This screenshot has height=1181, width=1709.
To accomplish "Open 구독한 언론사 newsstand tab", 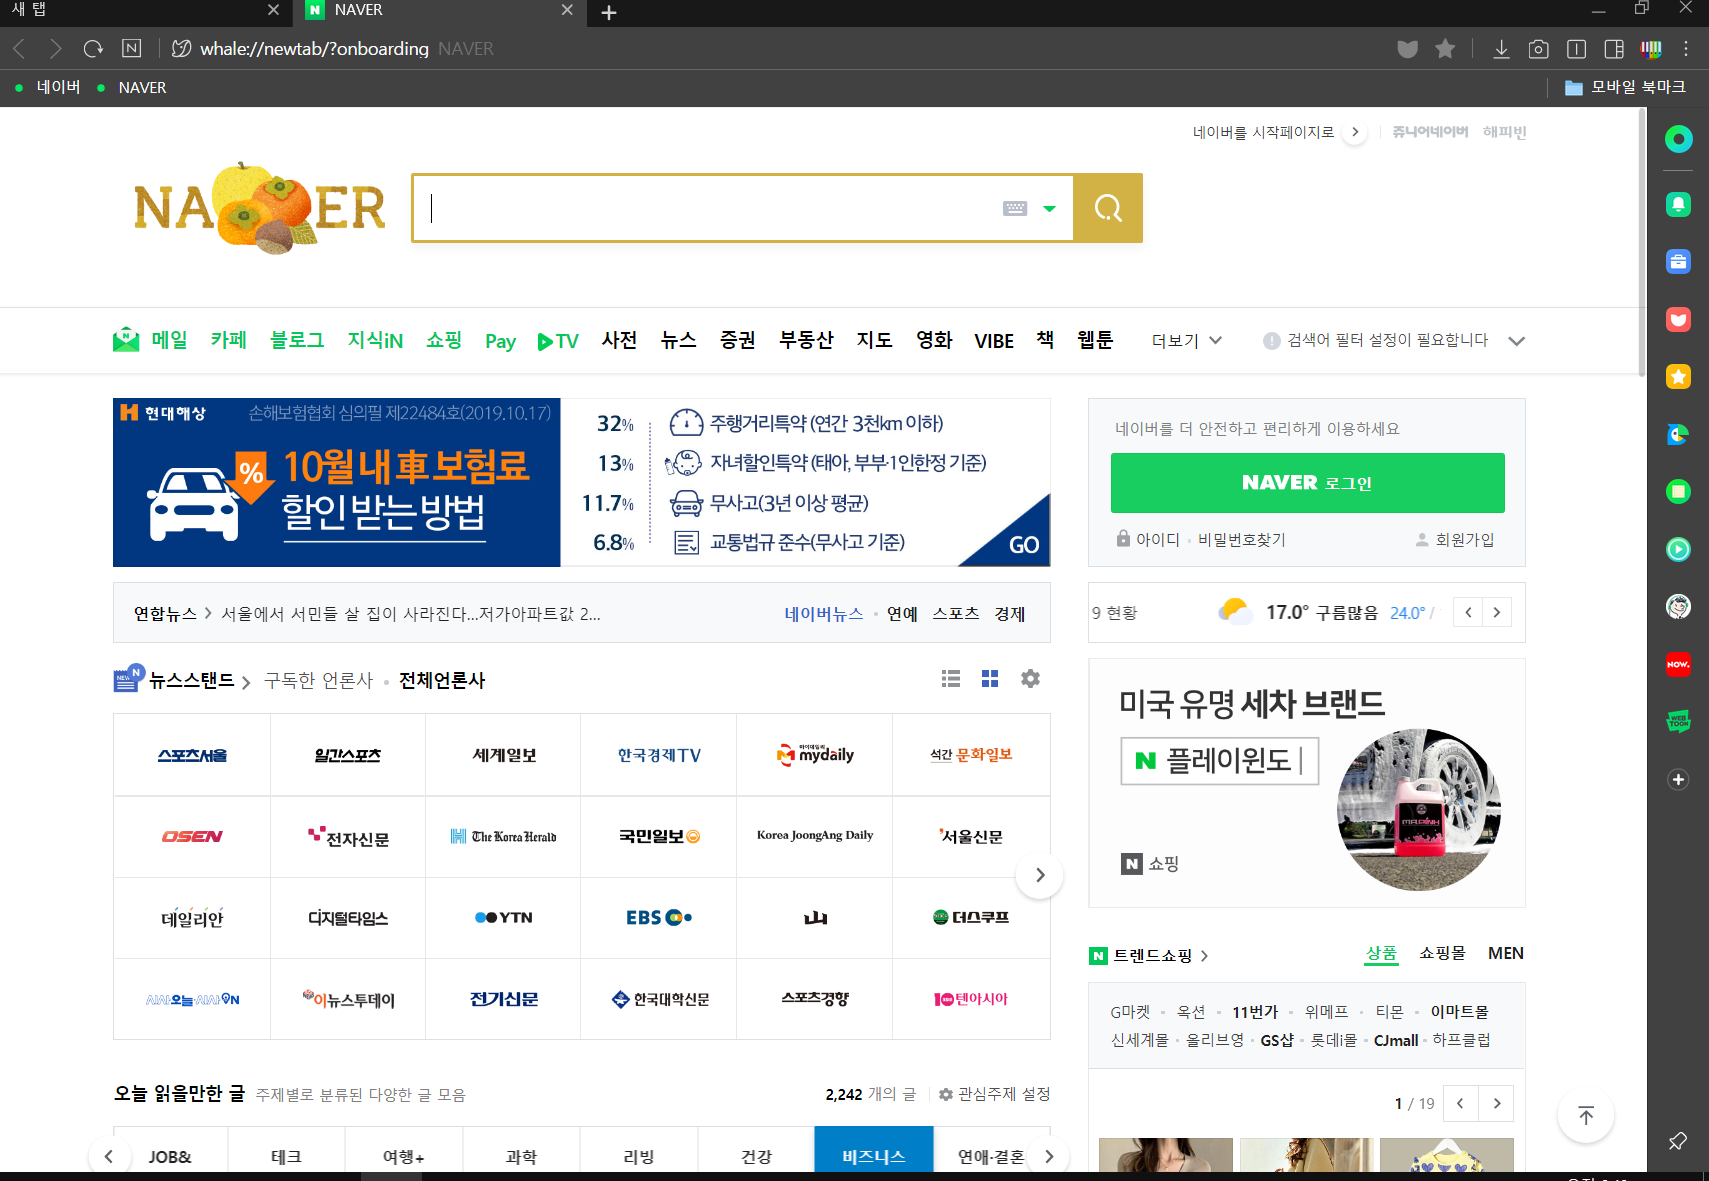I will click(318, 680).
